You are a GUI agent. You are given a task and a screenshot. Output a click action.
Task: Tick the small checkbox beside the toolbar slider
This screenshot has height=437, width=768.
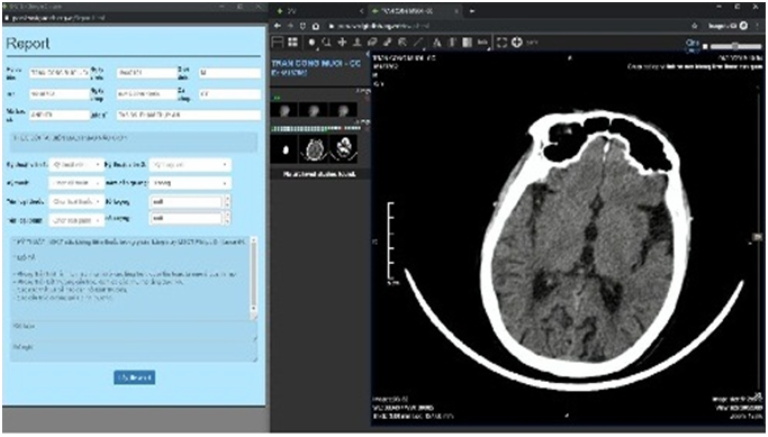[705, 47]
